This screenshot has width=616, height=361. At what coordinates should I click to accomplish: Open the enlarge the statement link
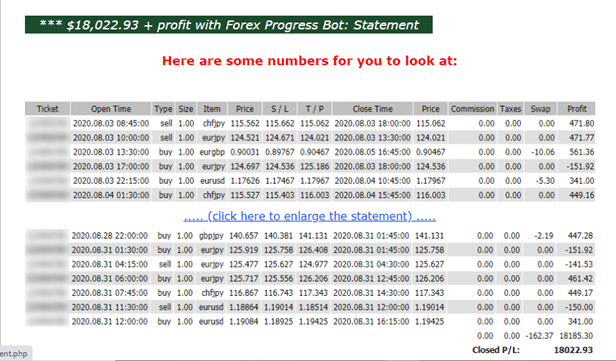tap(310, 216)
